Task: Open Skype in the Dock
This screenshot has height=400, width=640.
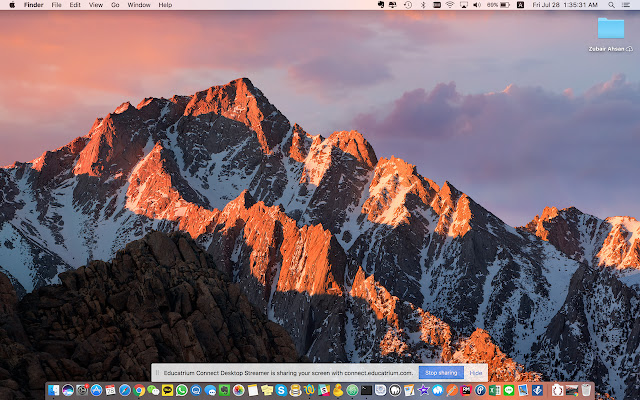Action: coord(281,390)
